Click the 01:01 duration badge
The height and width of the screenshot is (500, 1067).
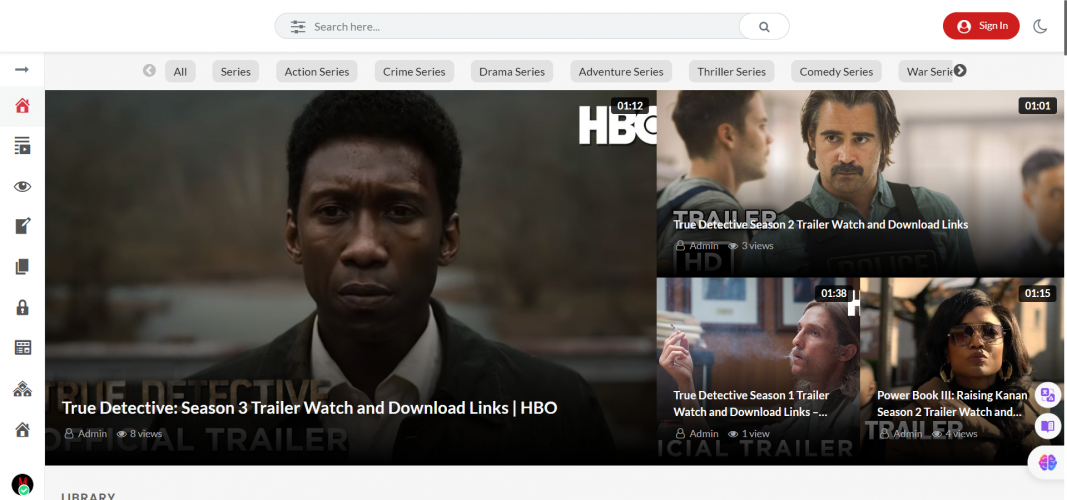point(1038,105)
